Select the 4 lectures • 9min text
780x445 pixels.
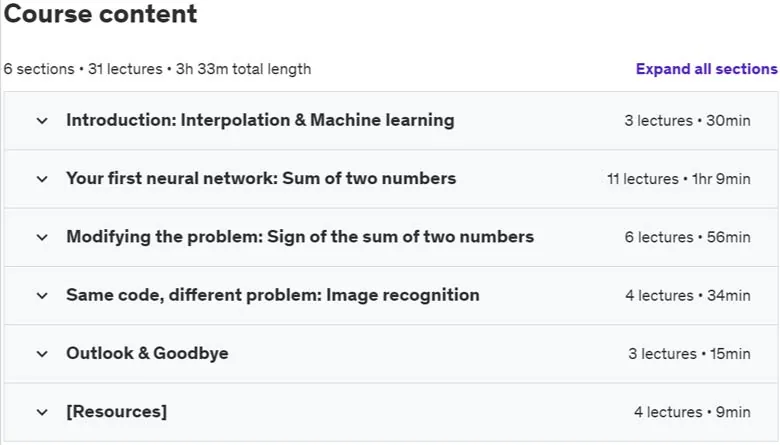click(692, 412)
